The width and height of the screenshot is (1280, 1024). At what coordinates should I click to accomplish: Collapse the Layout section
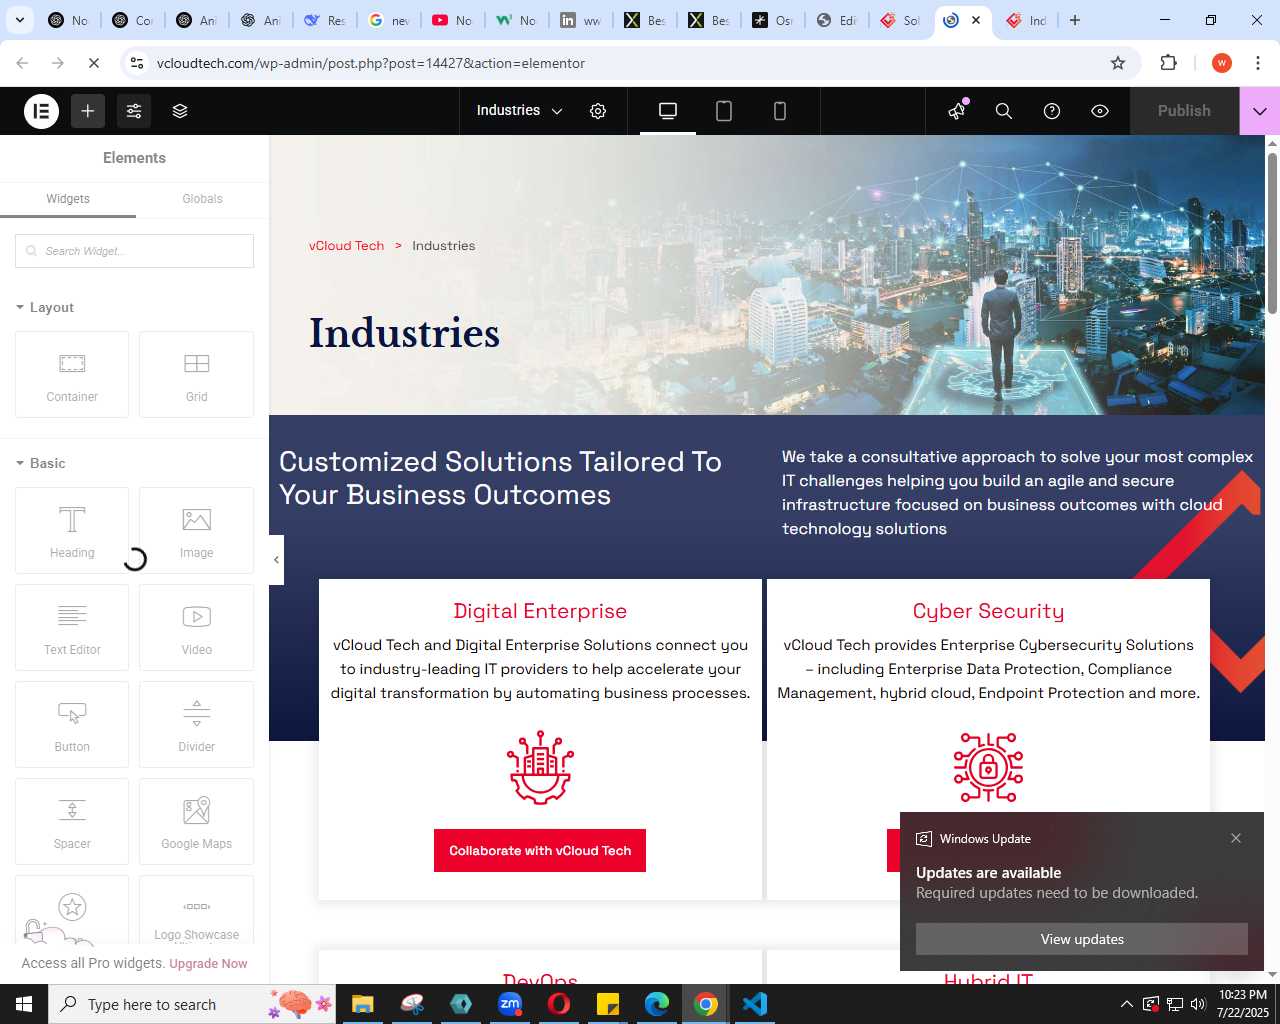click(x=45, y=307)
